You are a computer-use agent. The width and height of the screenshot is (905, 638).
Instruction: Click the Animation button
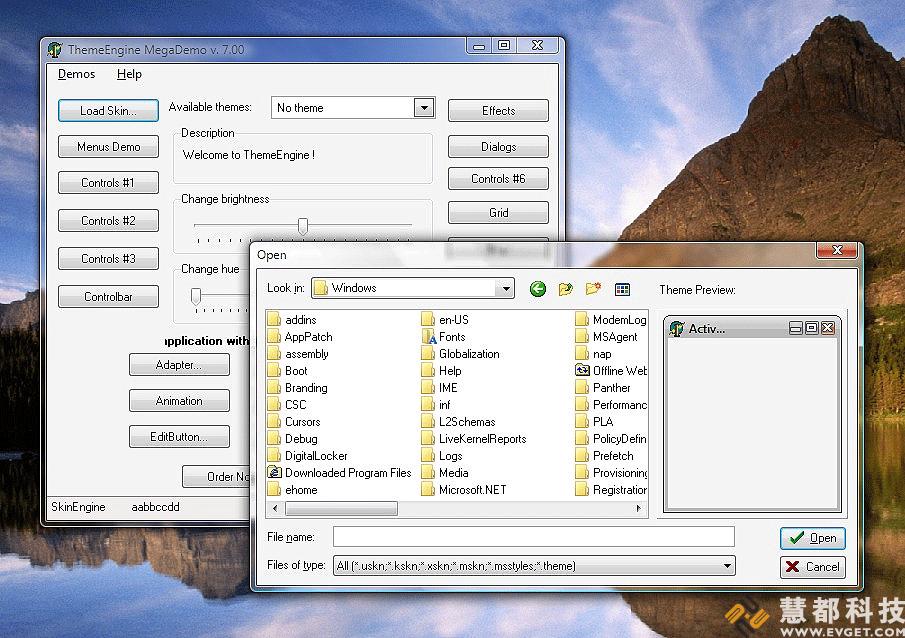point(179,401)
